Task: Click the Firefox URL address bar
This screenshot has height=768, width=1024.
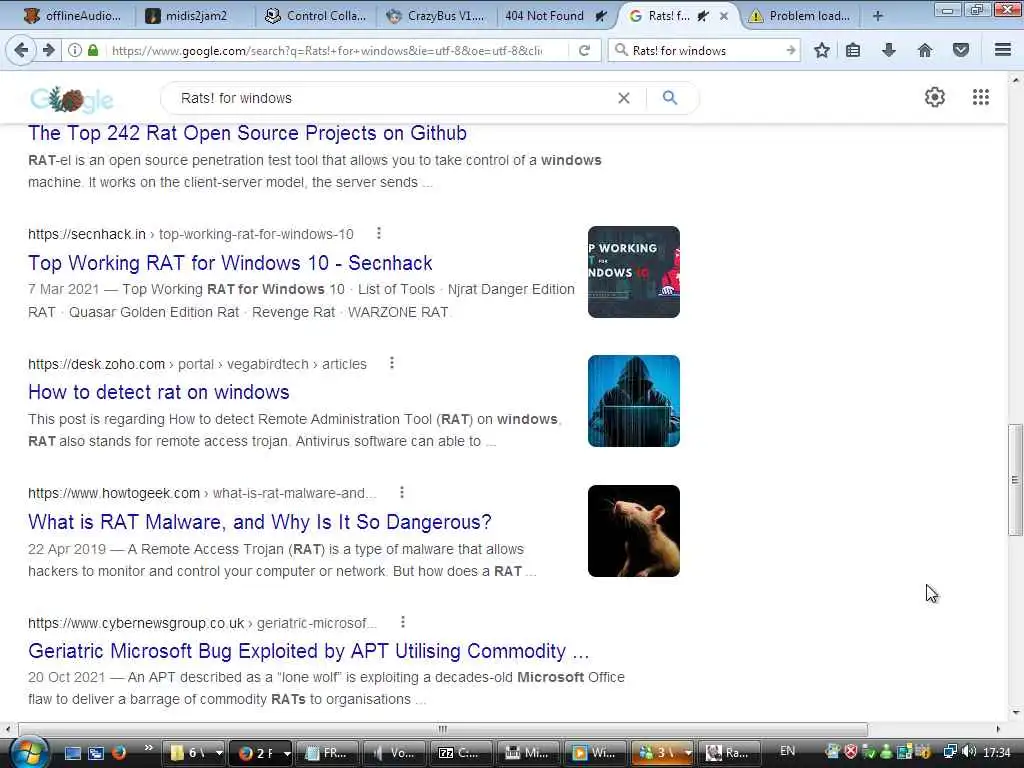Action: (x=327, y=50)
